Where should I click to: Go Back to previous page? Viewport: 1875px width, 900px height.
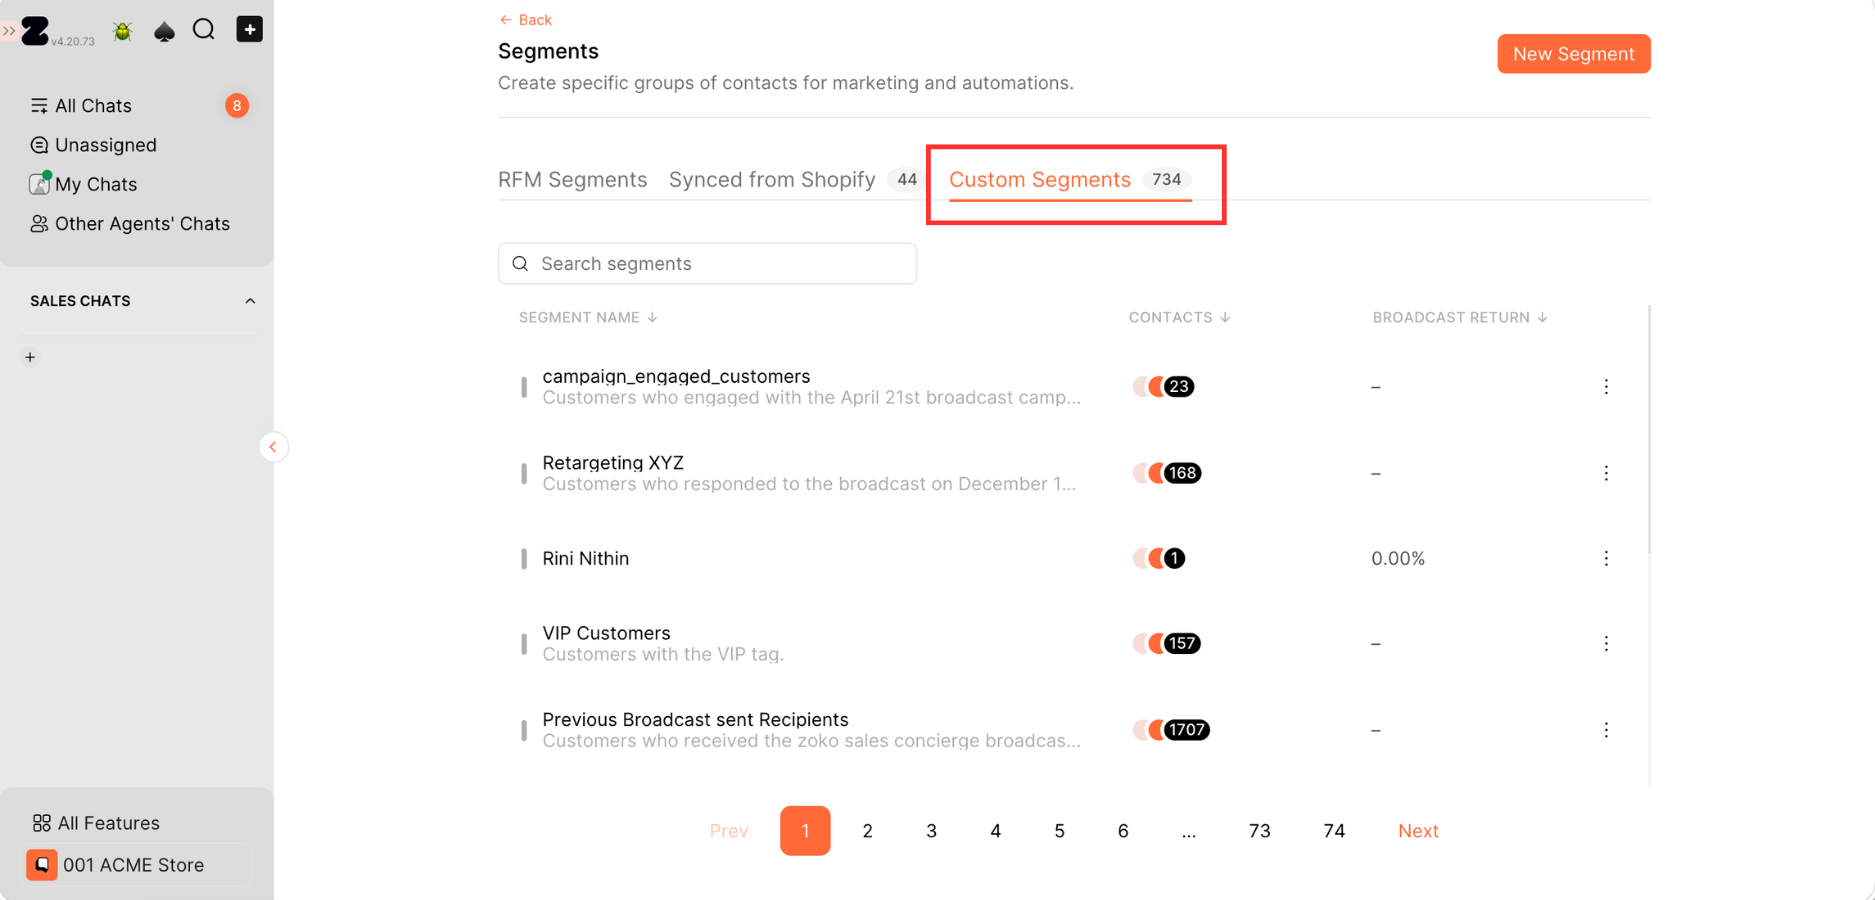(525, 20)
